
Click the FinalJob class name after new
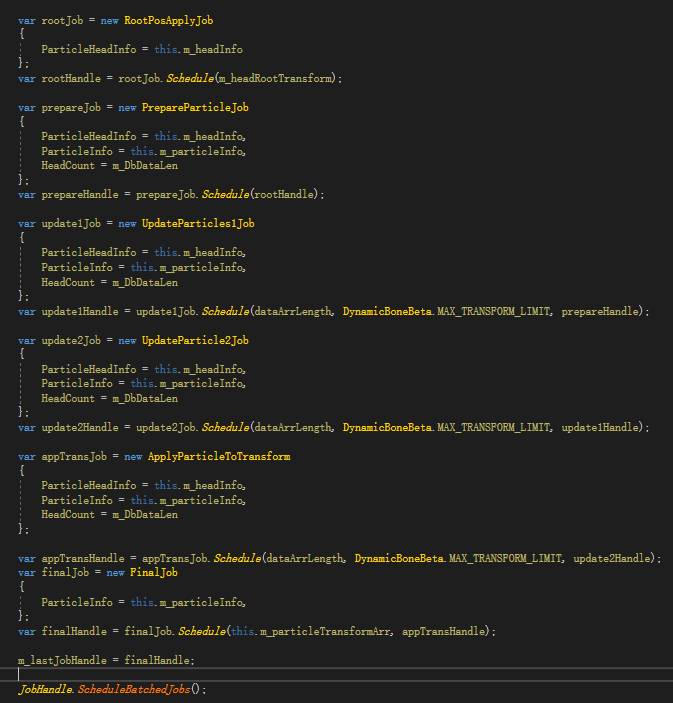[154, 573]
